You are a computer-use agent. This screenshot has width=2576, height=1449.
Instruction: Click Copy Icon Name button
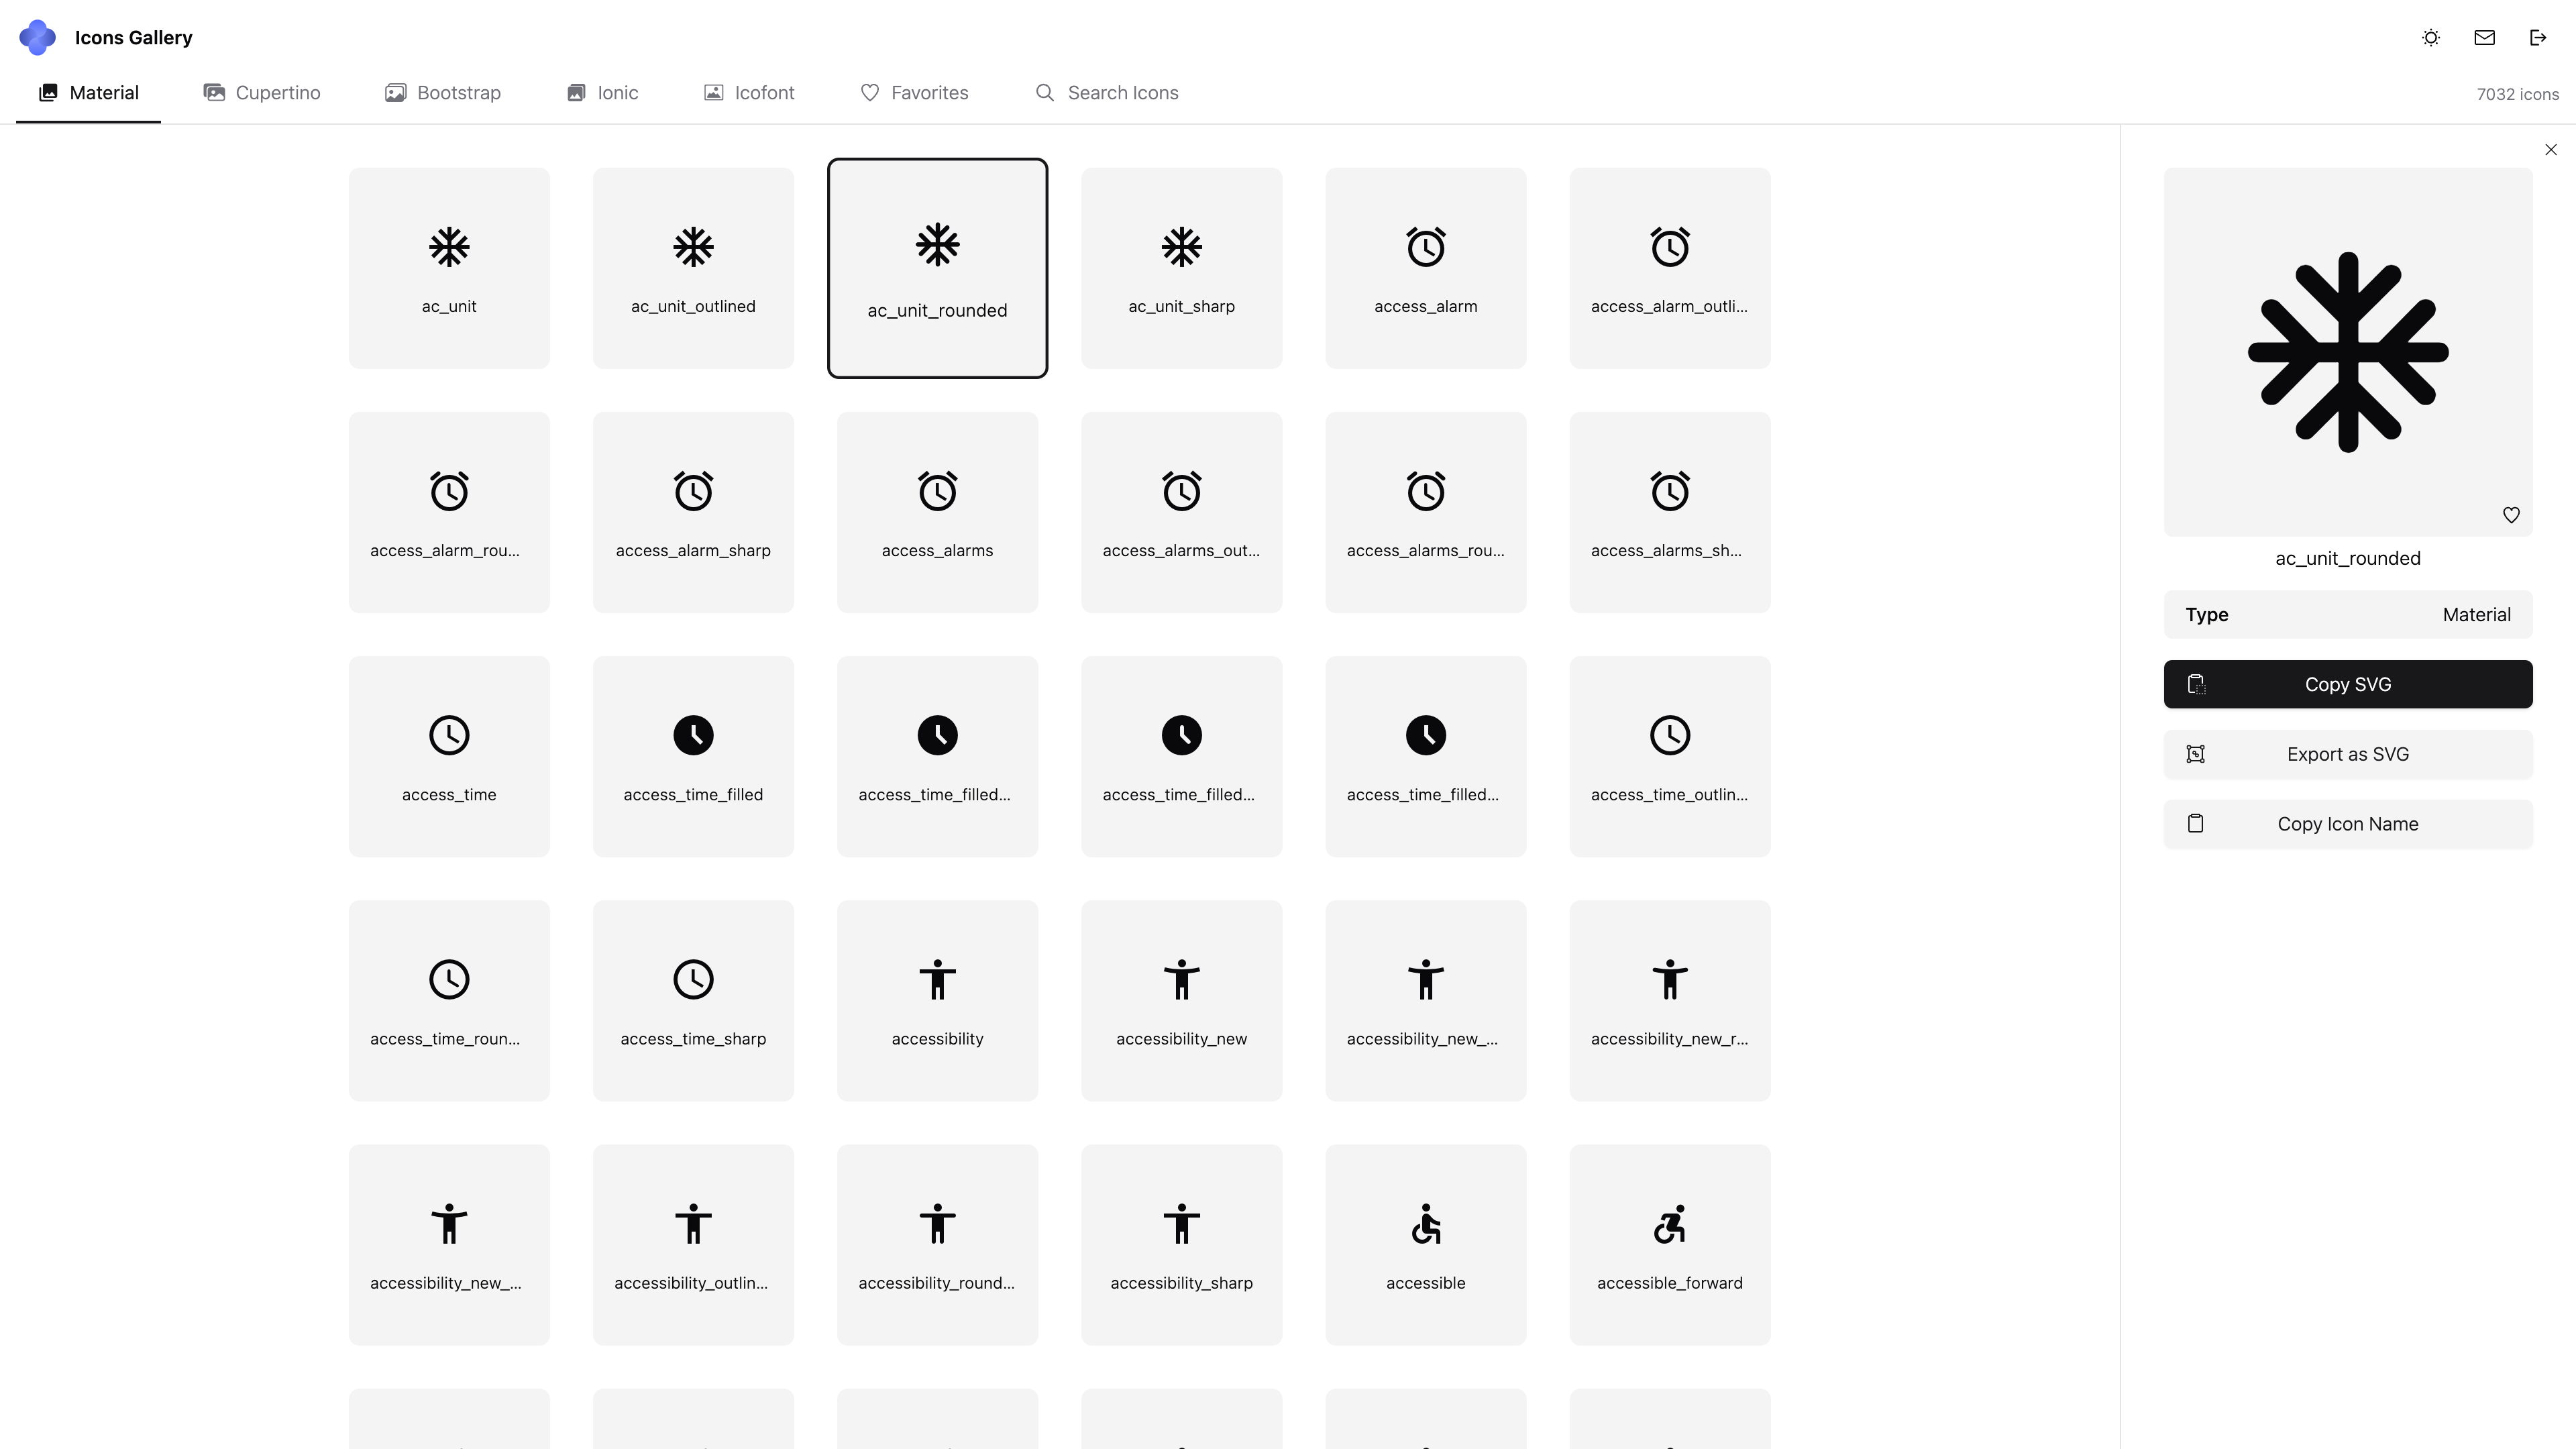(2347, 824)
